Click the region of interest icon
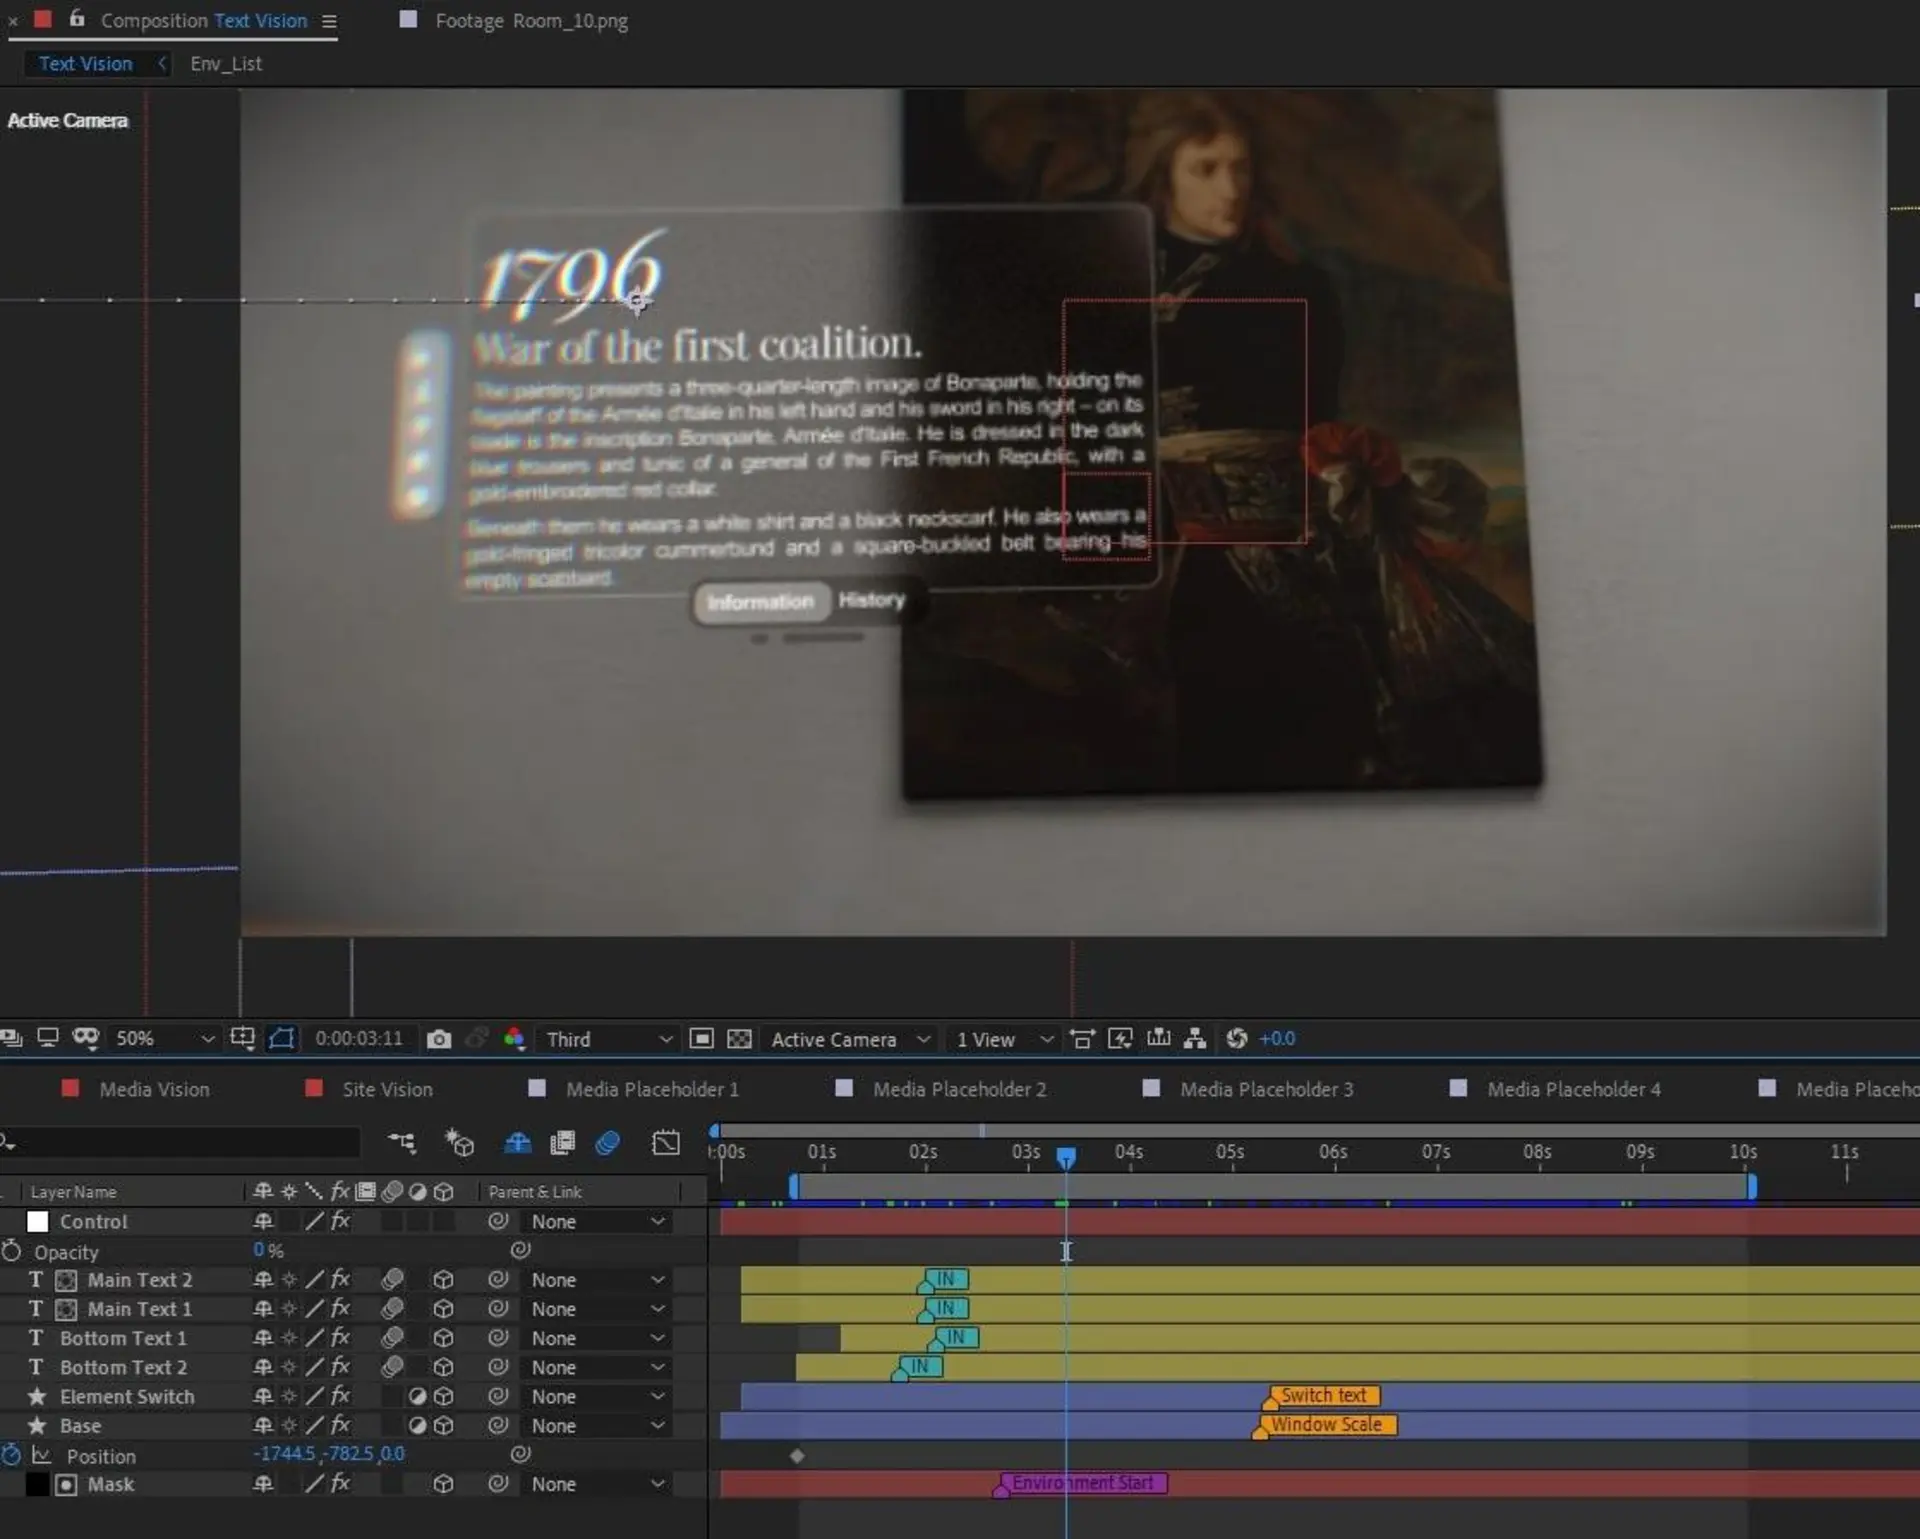1920x1539 pixels. click(702, 1039)
